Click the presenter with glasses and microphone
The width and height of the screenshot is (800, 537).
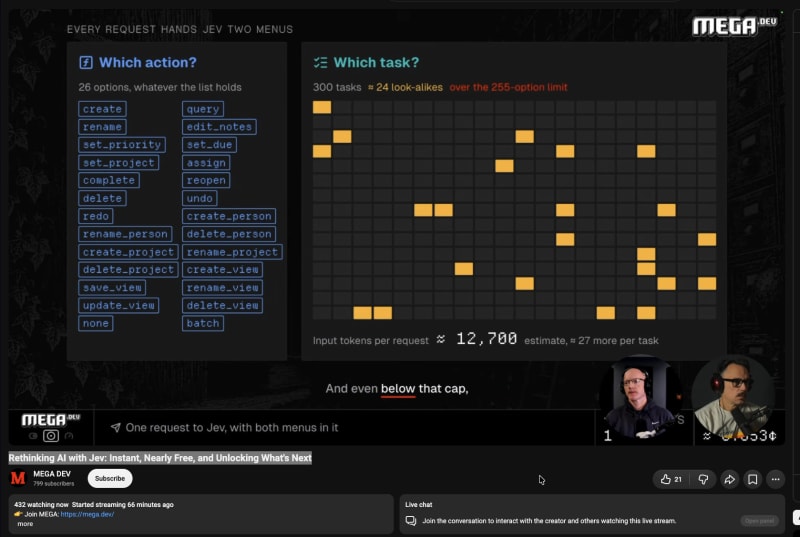733,398
